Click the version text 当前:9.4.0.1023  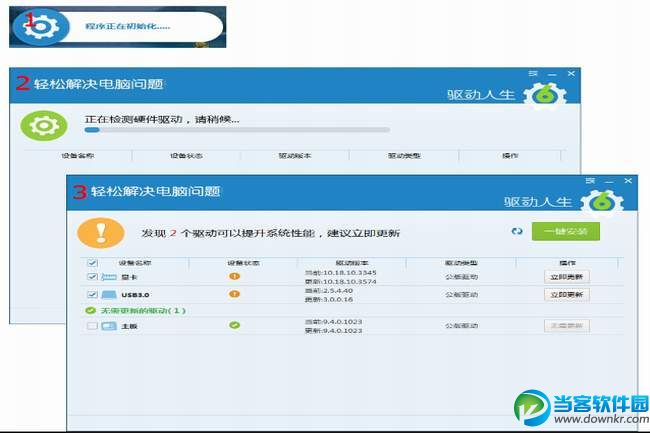point(333,322)
